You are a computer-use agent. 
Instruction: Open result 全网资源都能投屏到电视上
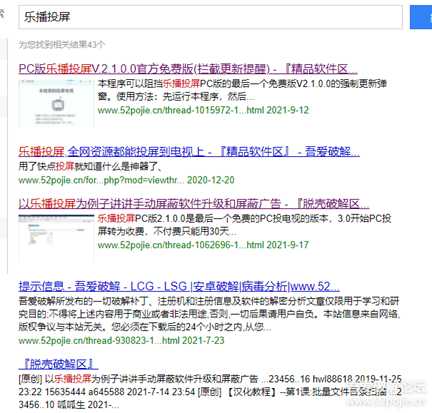[189, 152]
